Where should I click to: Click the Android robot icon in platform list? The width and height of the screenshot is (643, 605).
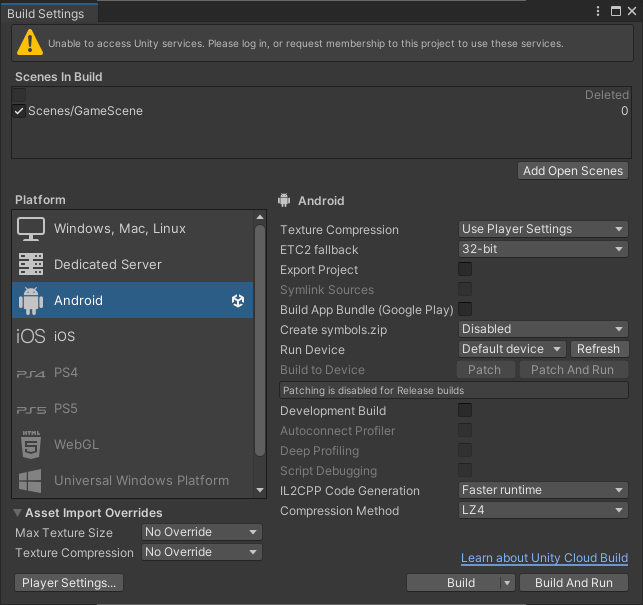pyautogui.click(x=31, y=300)
